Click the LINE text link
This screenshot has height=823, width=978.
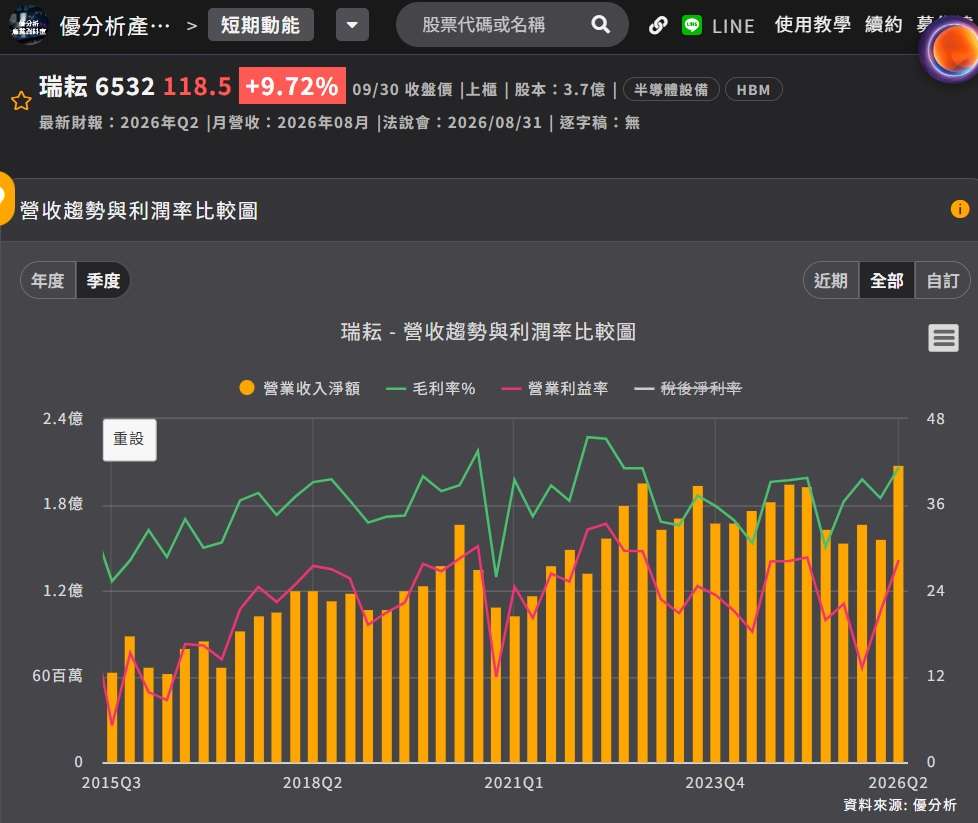pos(733,26)
